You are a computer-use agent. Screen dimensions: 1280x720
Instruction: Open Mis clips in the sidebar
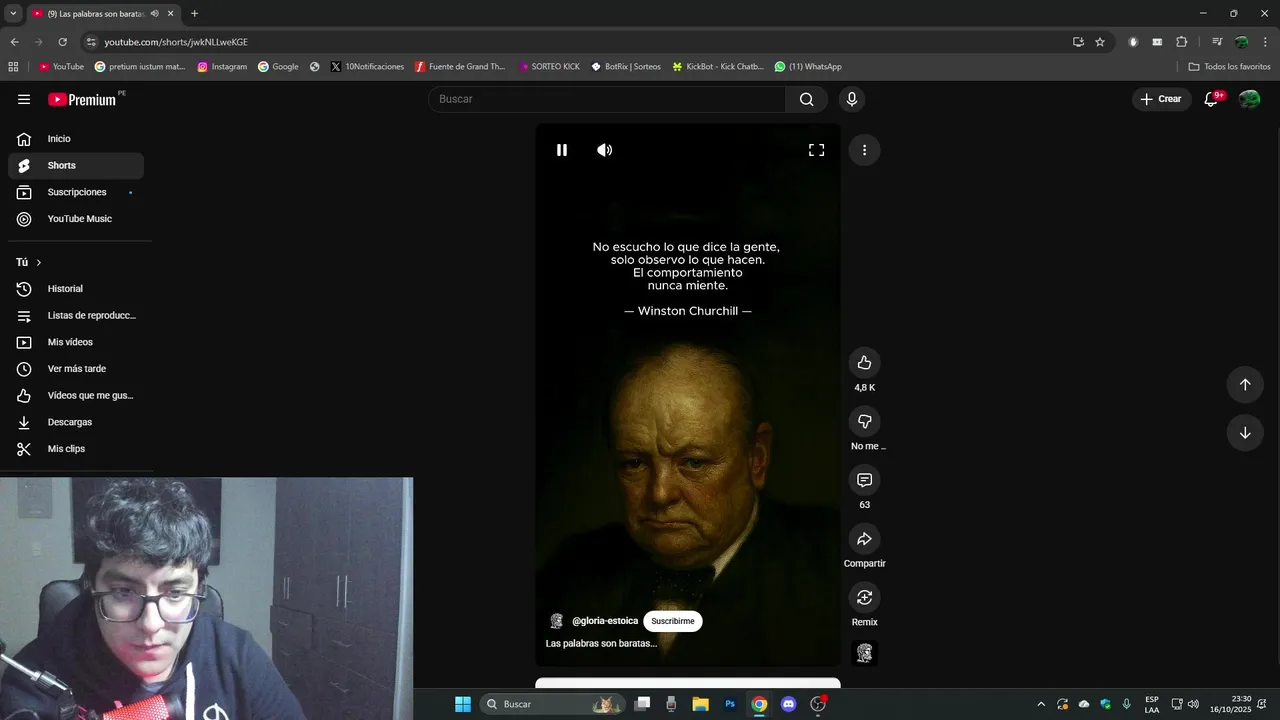[76, 449]
